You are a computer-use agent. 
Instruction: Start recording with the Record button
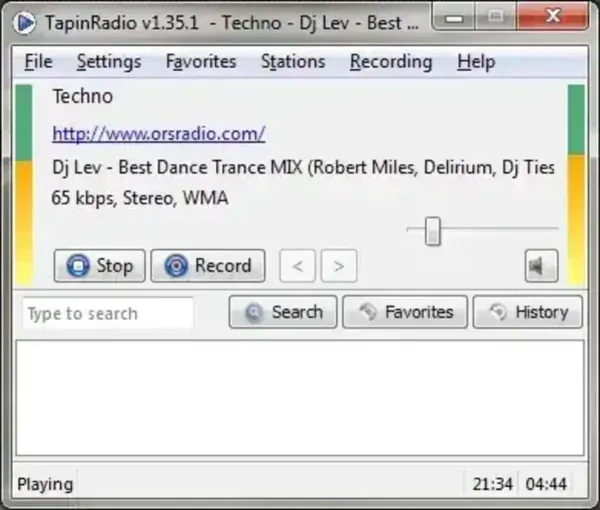pos(208,266)
